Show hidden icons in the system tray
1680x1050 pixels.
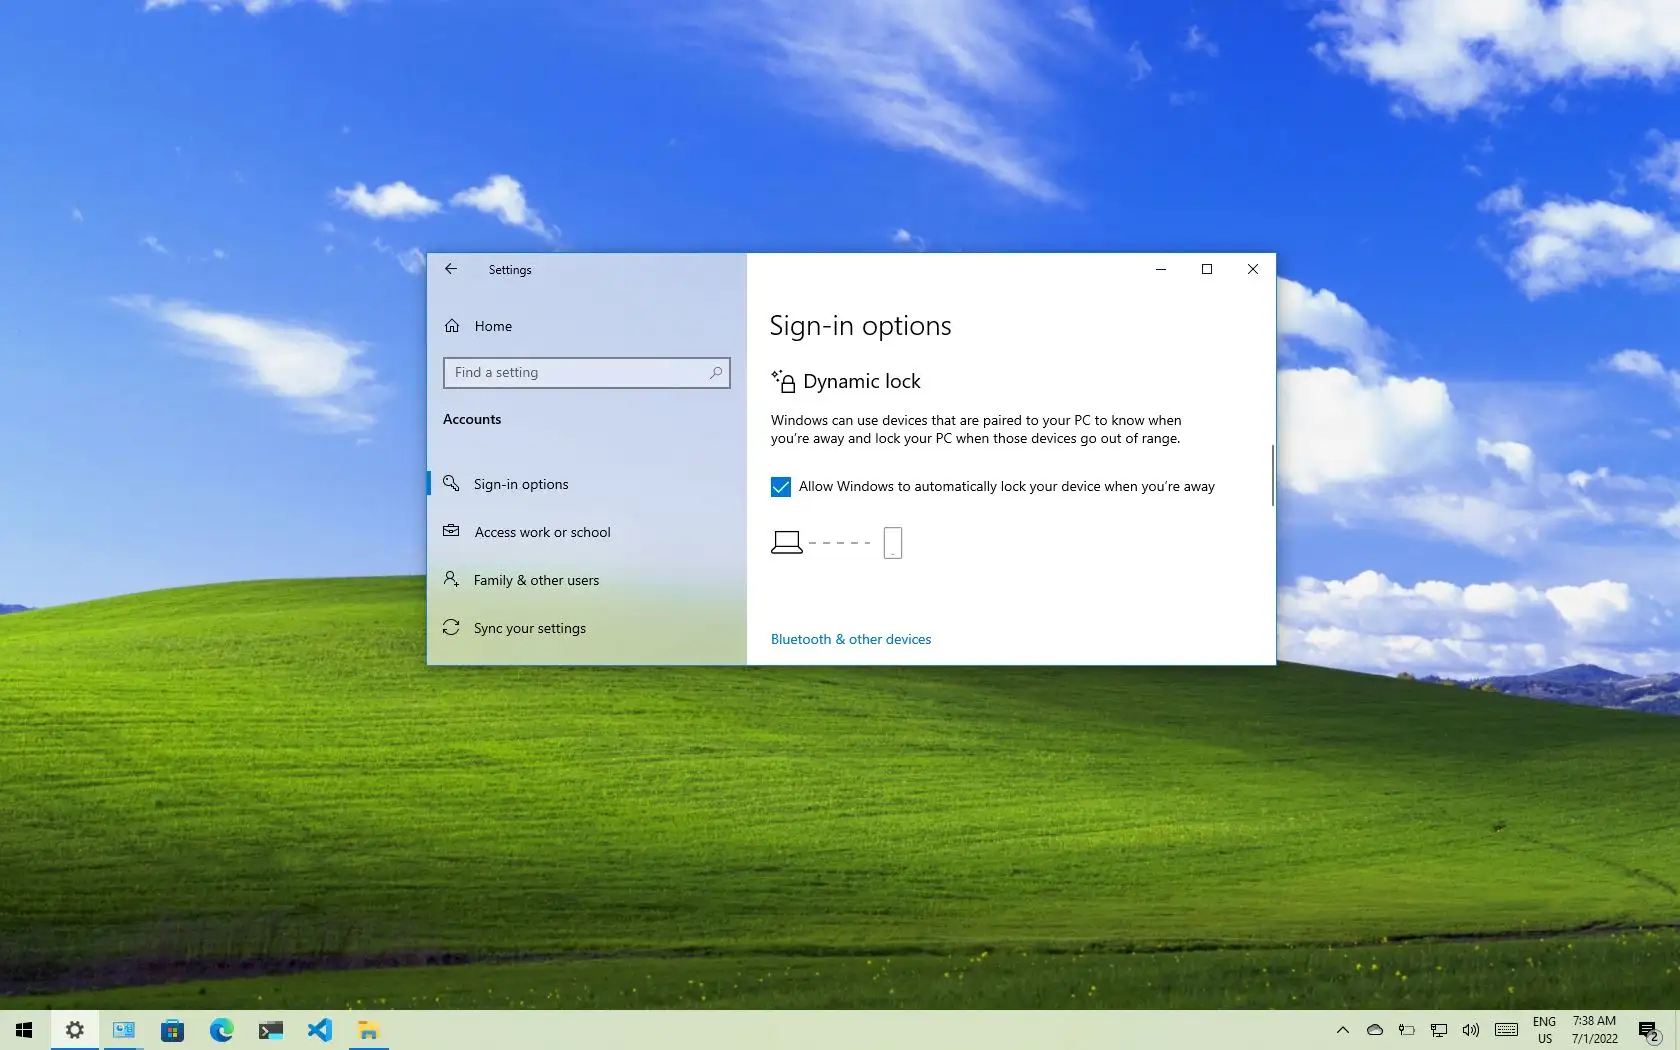pyautogui.click(x=1343, y=1030)
